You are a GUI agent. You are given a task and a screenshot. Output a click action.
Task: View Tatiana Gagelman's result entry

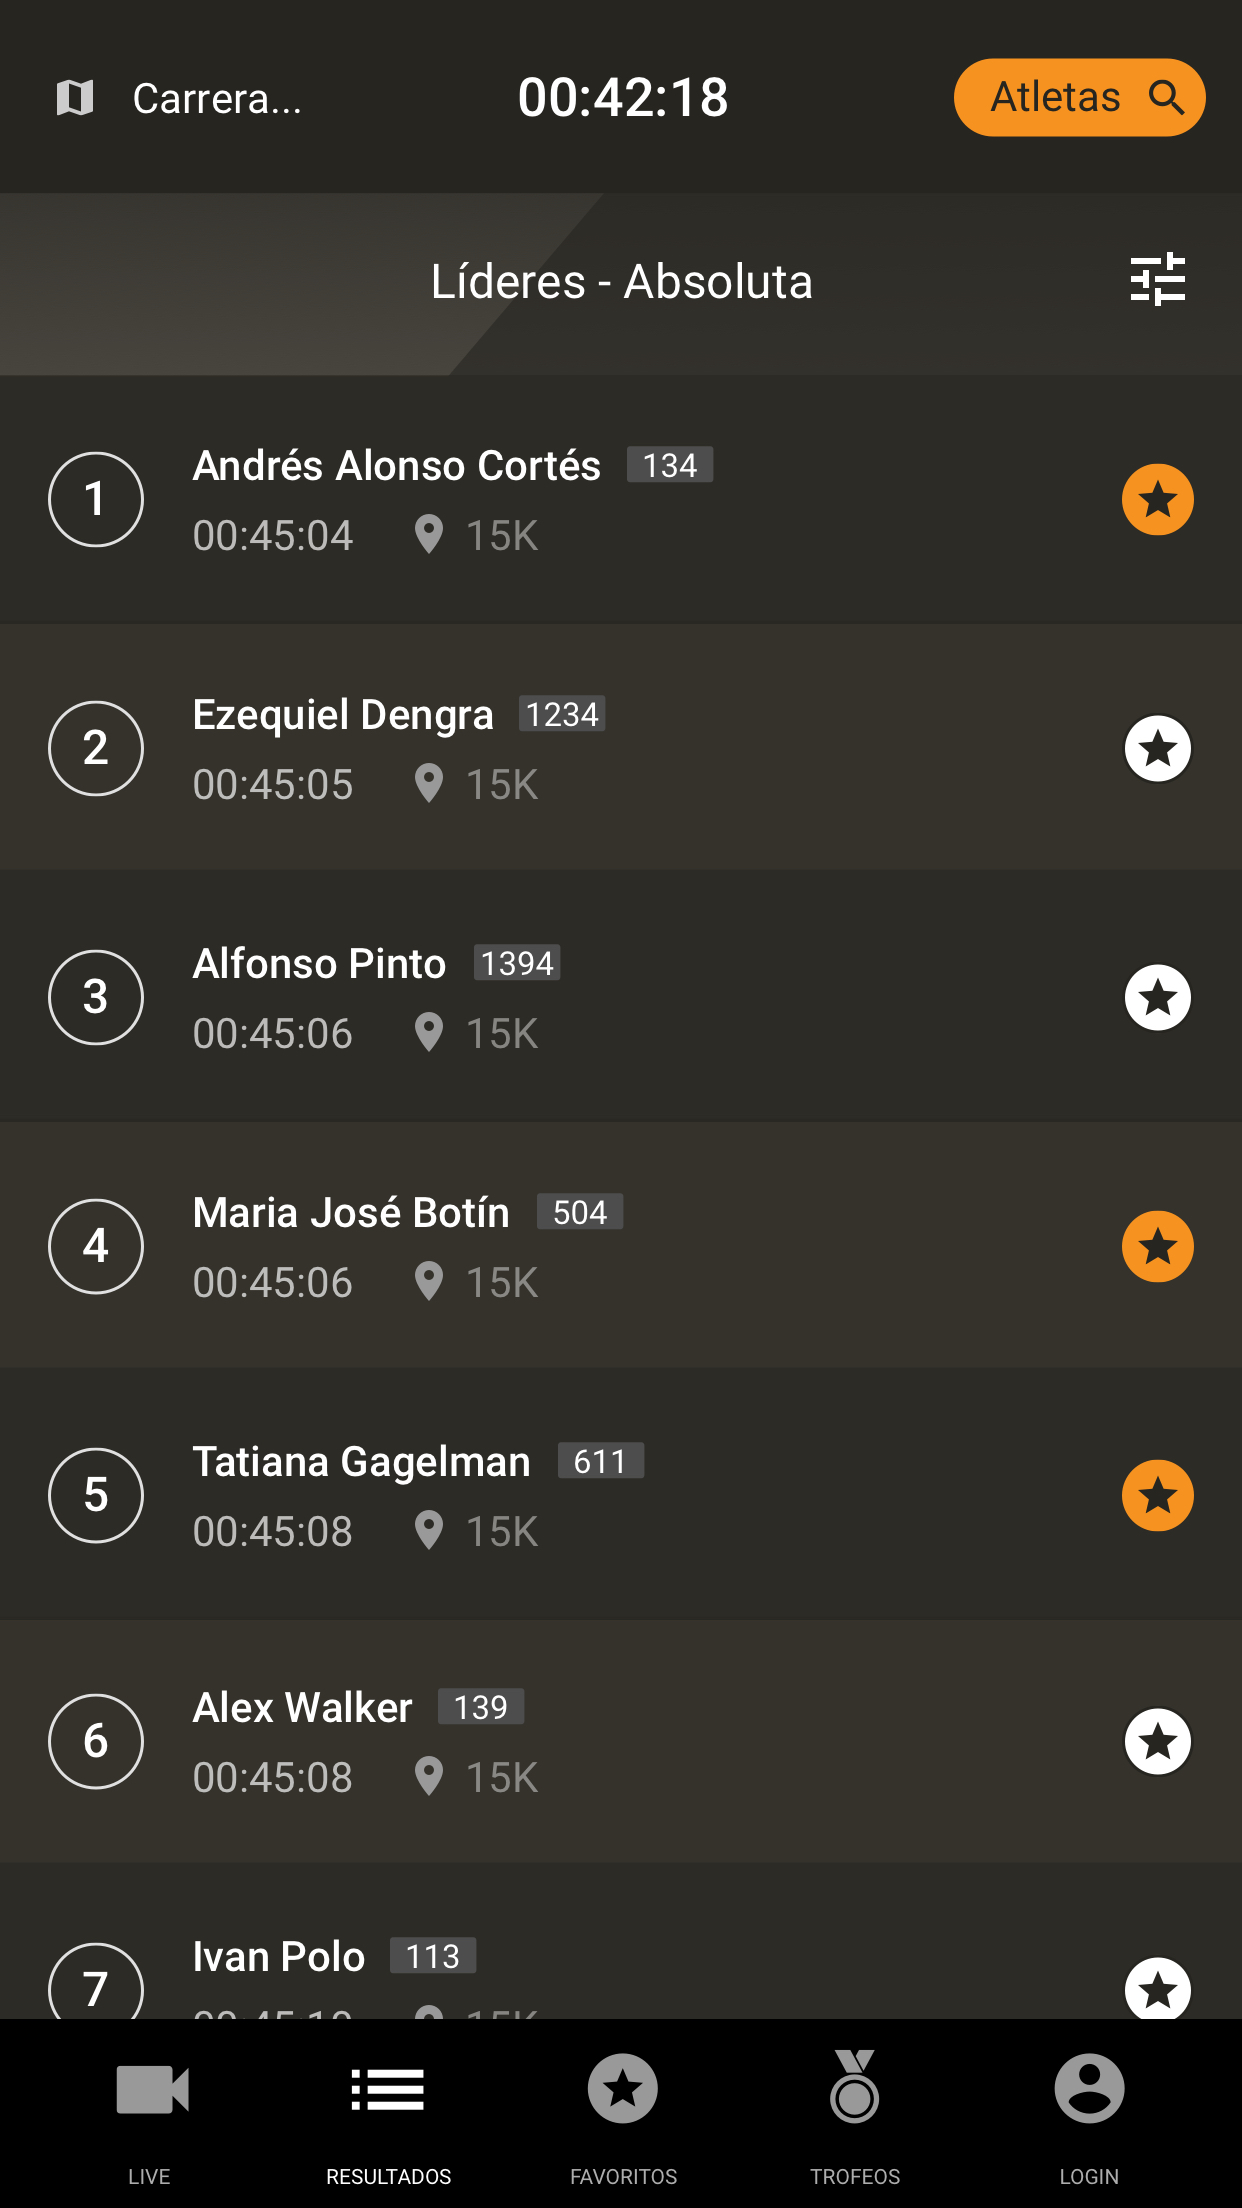point(361,1463)
